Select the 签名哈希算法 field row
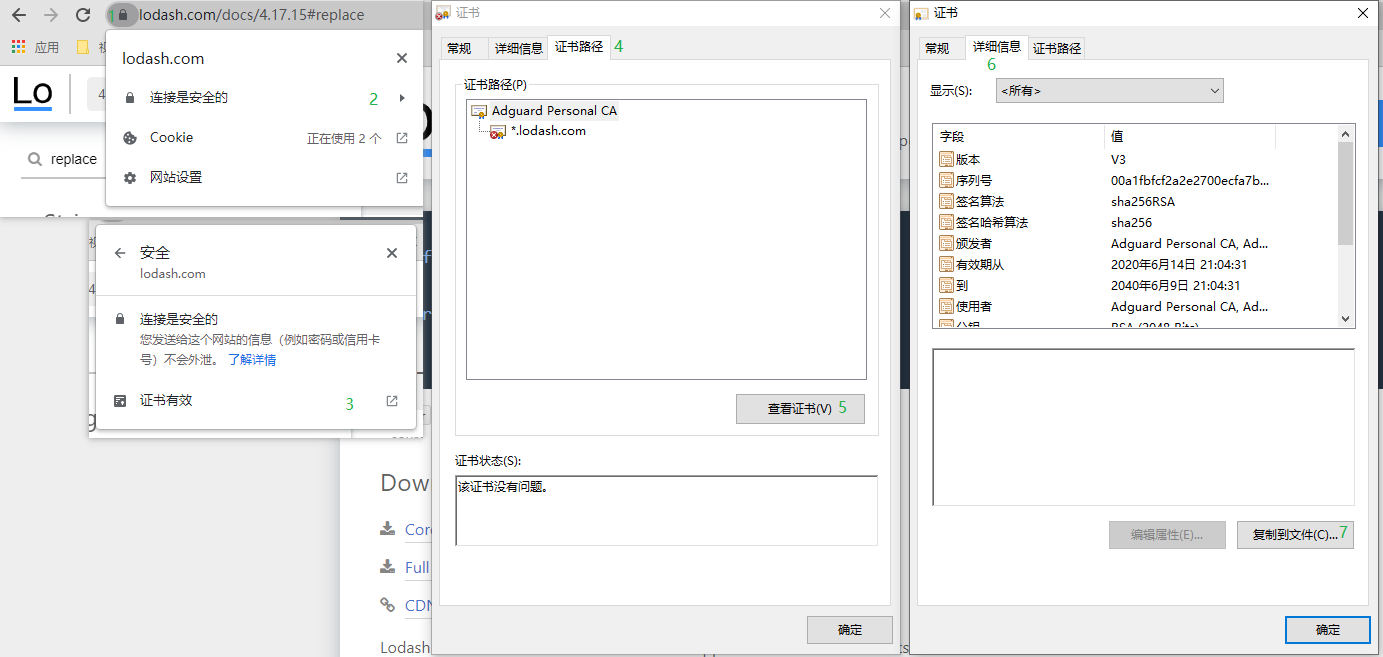 tap(1135, 222)
